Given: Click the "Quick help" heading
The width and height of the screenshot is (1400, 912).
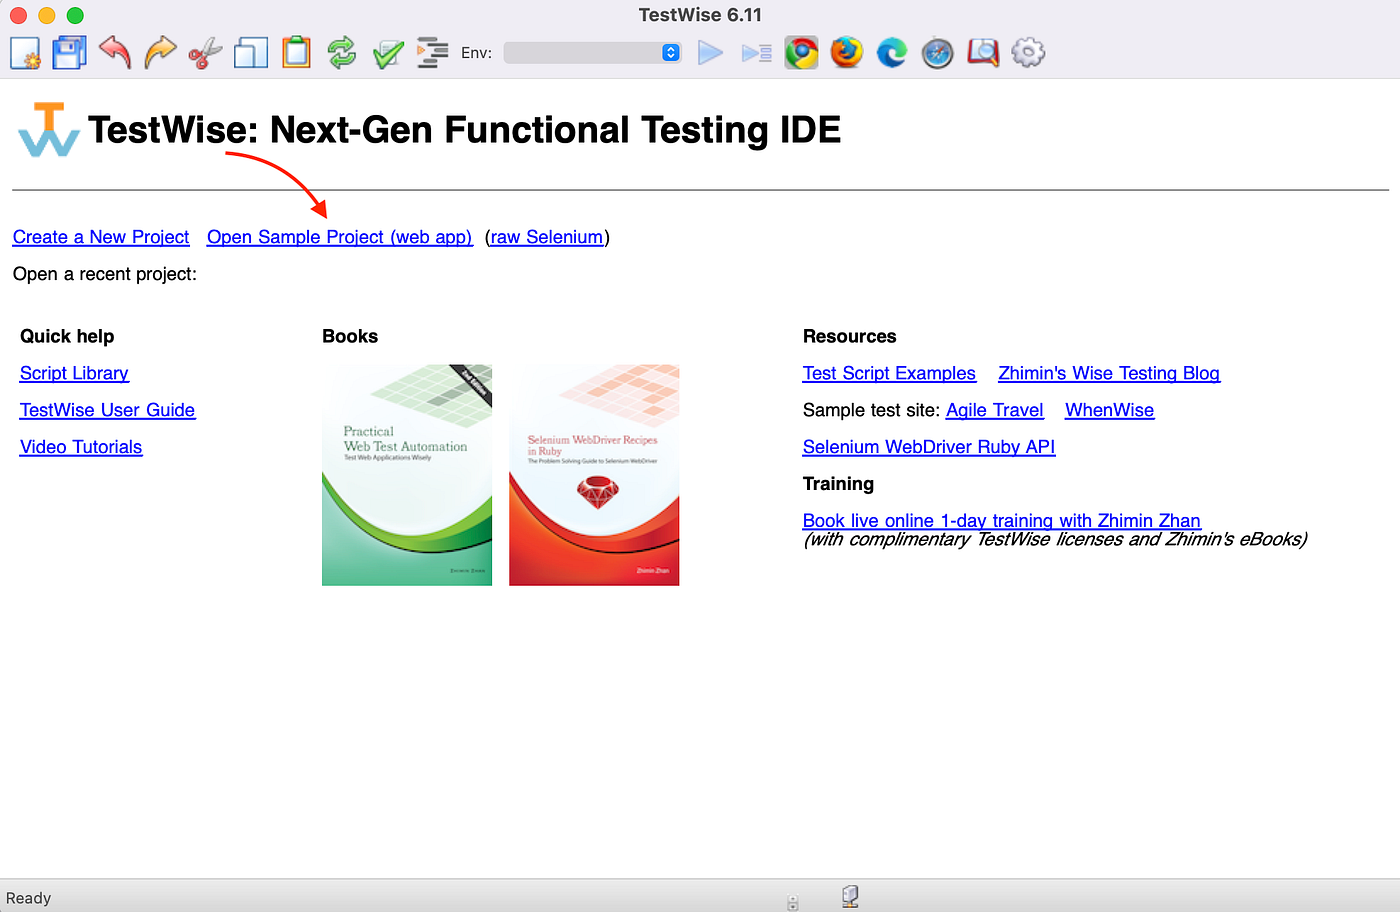Looking at the screenshot, I should point(67,336).
